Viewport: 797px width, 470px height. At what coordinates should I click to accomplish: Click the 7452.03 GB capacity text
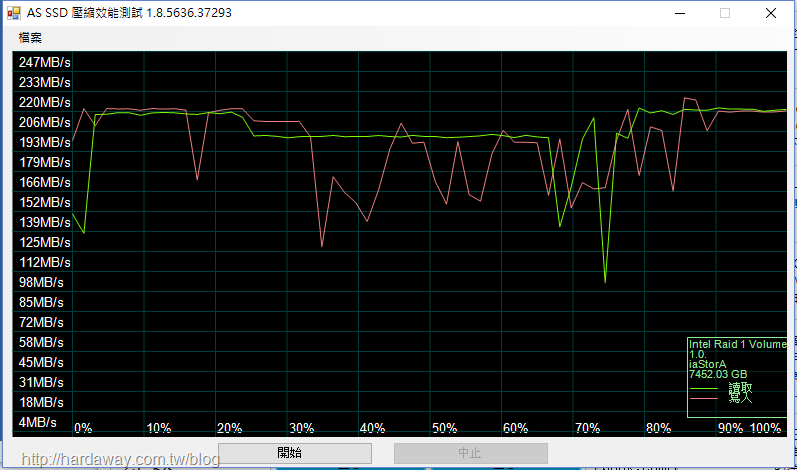tap(718, 374)
